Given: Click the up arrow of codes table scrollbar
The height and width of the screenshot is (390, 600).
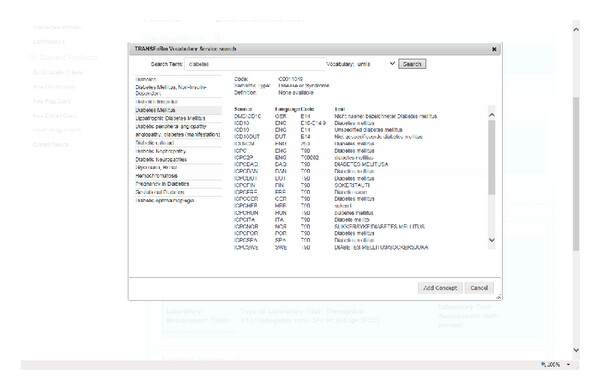Looking at the screenshot, I should coord(492,115).
